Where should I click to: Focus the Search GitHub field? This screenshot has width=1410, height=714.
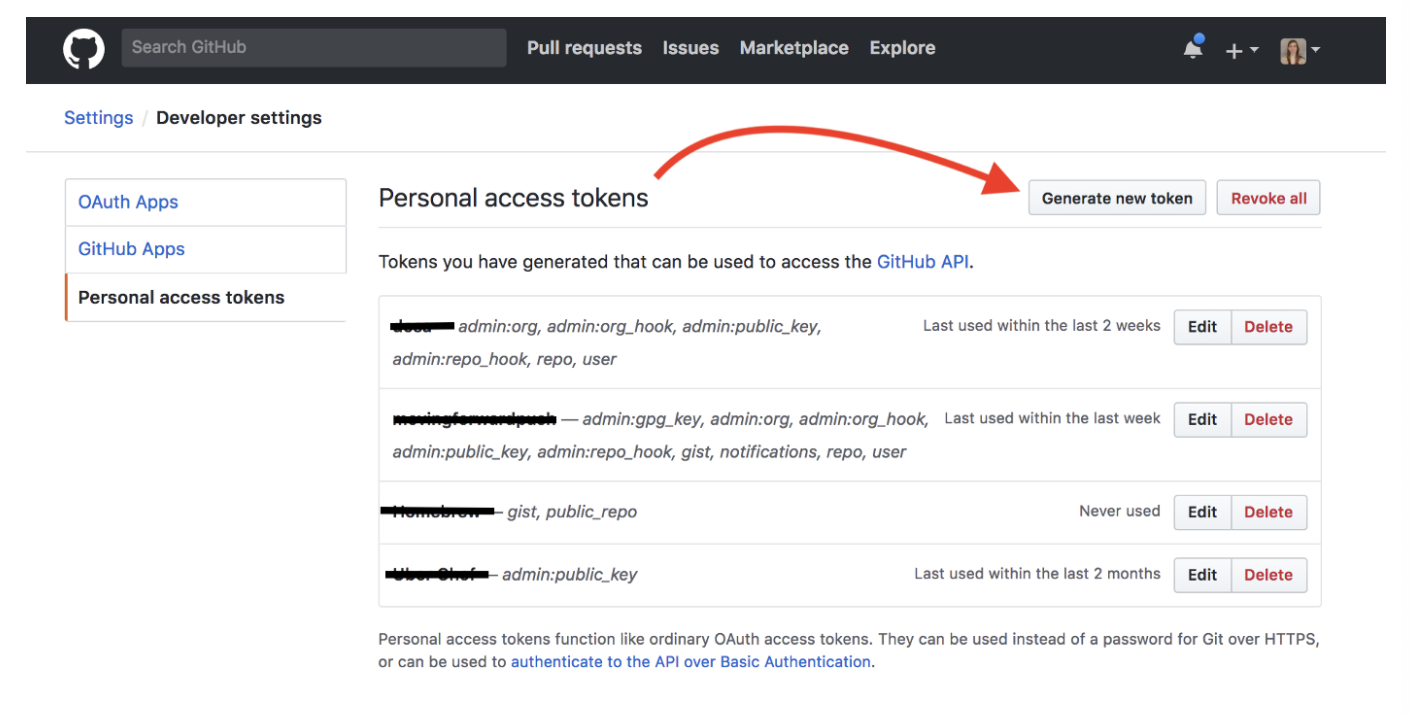click(314, 47)
